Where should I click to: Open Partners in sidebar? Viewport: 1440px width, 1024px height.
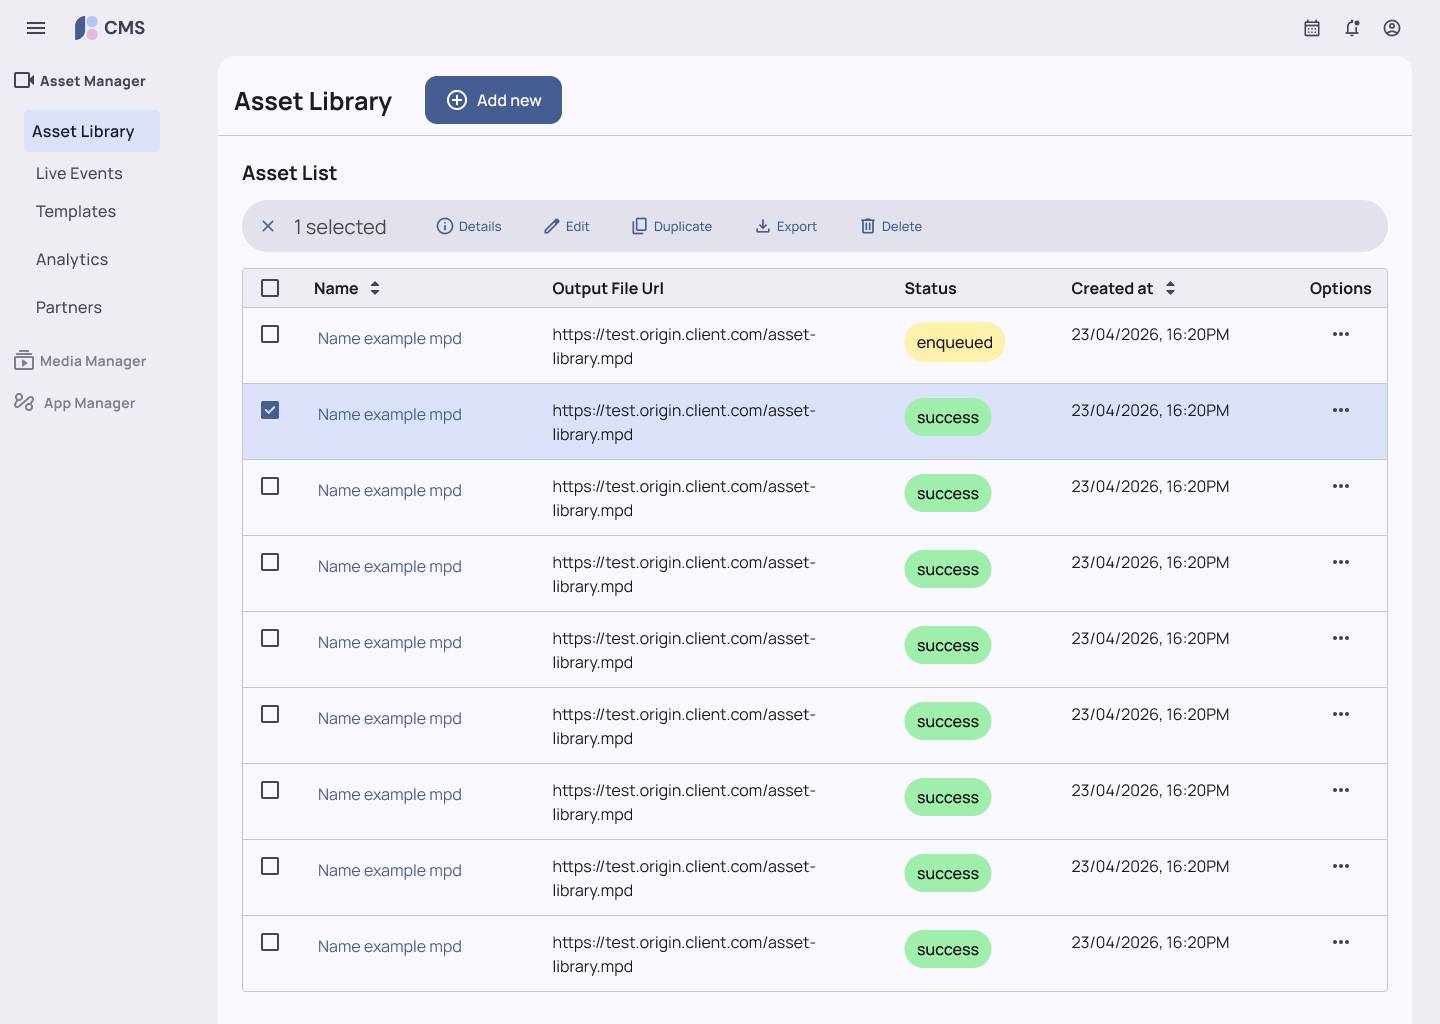pyautogui.click(x=69, y=307)
